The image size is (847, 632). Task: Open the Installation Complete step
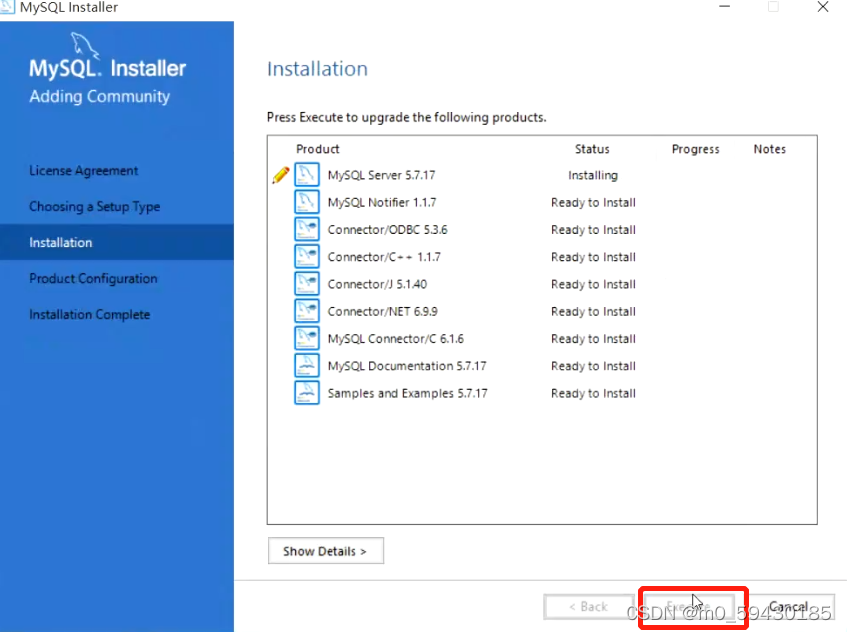coord(90,314)
